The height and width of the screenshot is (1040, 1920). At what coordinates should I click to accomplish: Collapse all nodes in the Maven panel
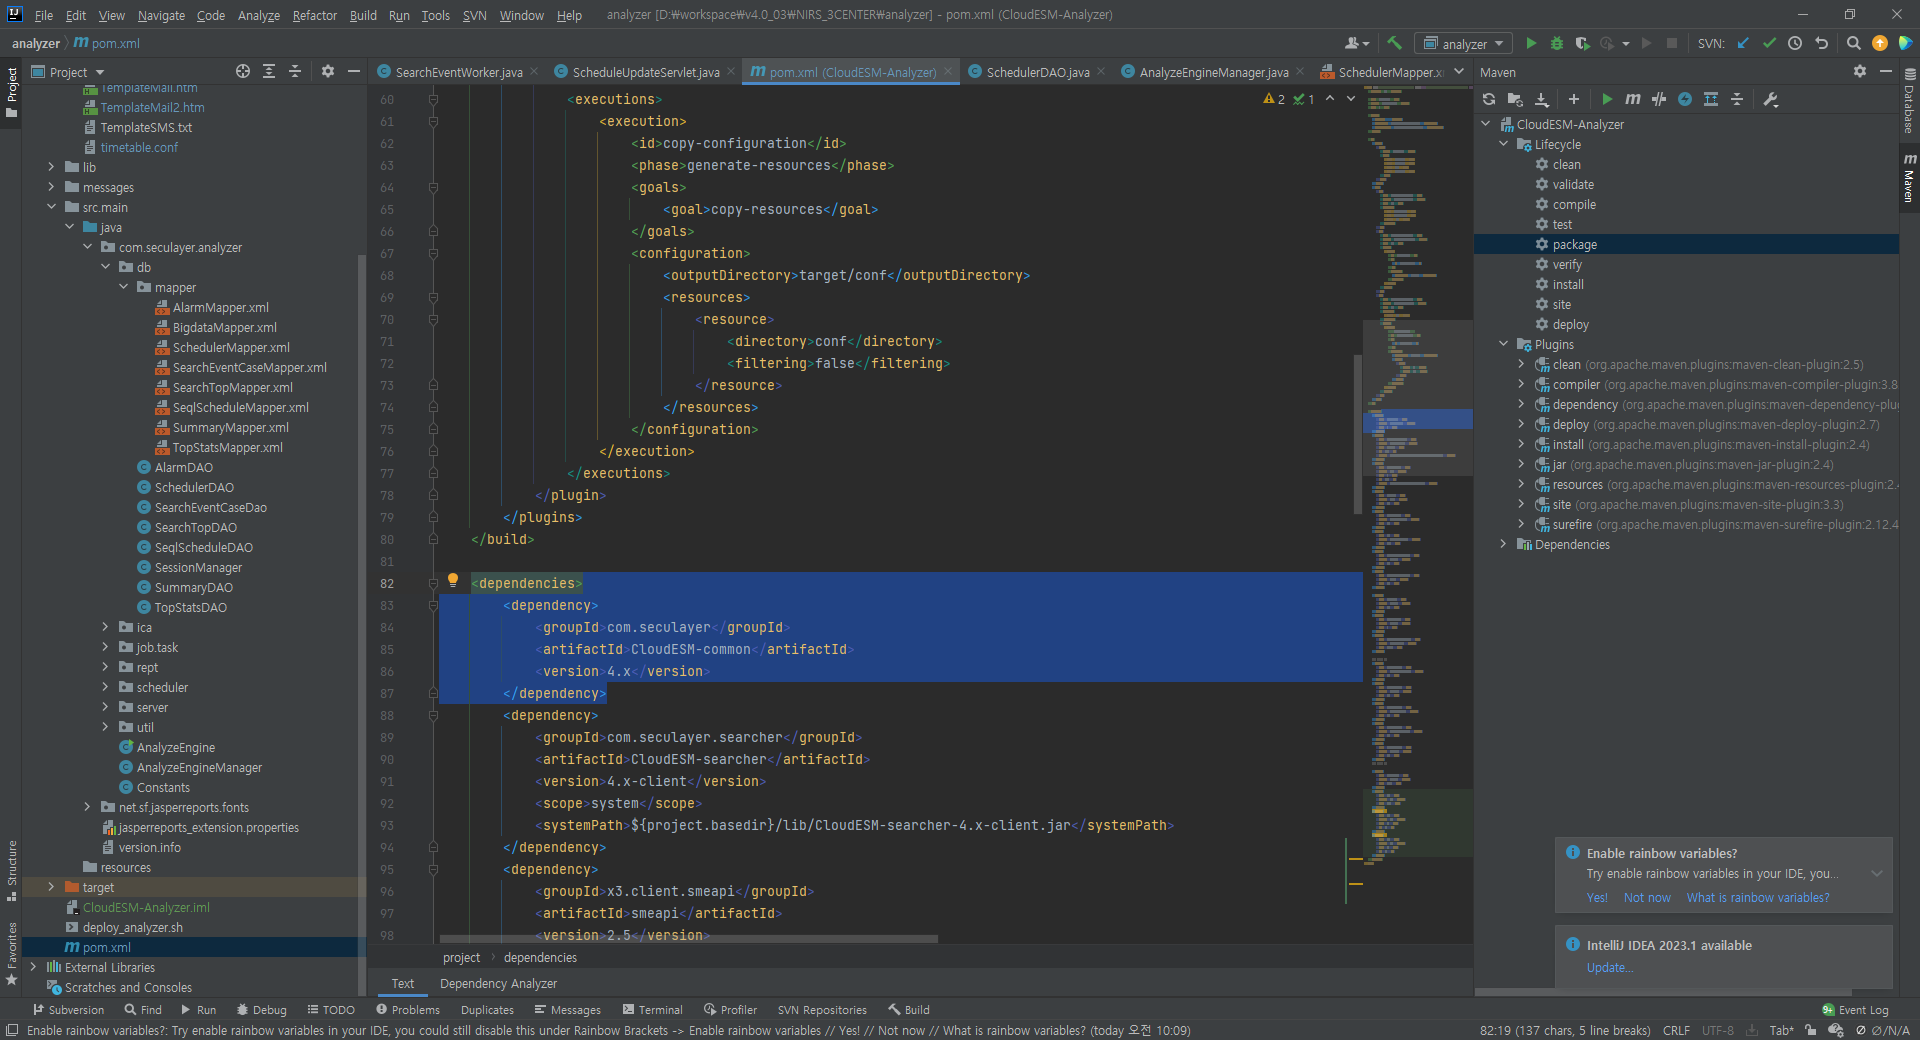[x=1737, y=99]
